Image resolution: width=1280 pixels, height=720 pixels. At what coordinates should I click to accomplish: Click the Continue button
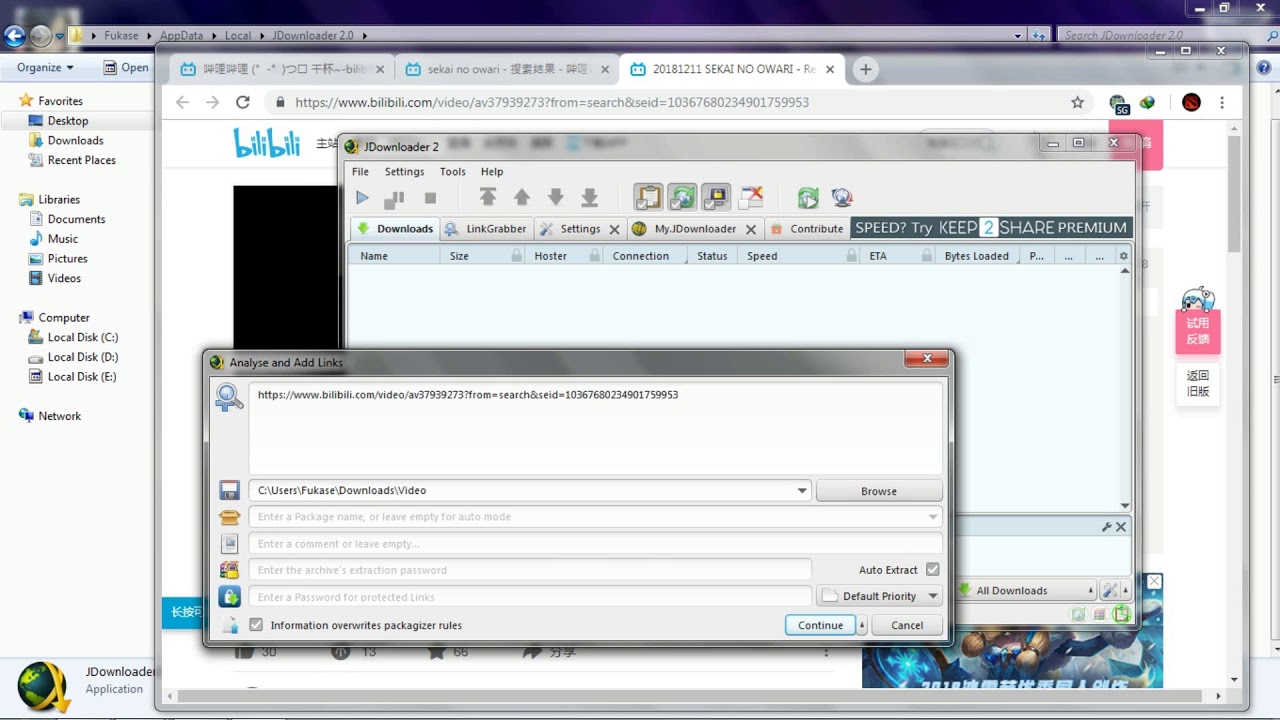coord(820,625)
